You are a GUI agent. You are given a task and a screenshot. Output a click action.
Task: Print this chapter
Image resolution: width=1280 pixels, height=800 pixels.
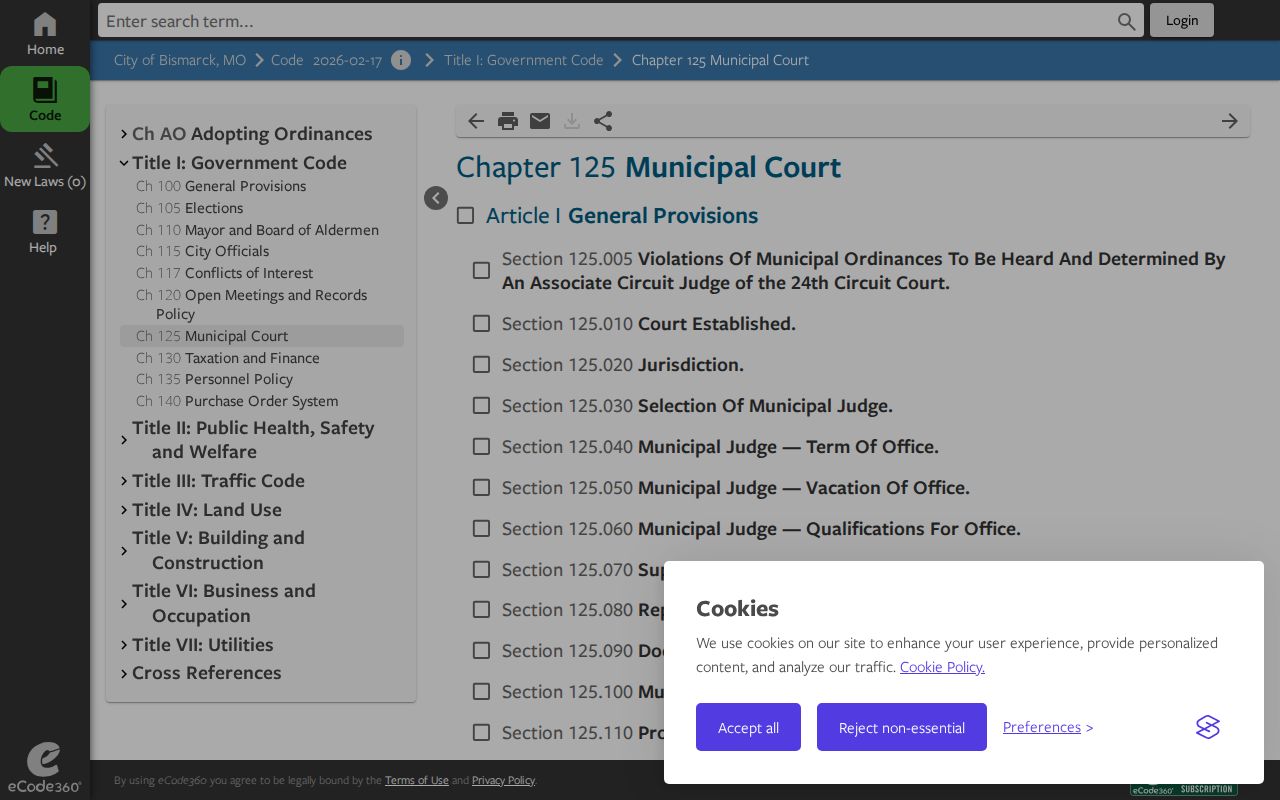(x=508, y=121)
